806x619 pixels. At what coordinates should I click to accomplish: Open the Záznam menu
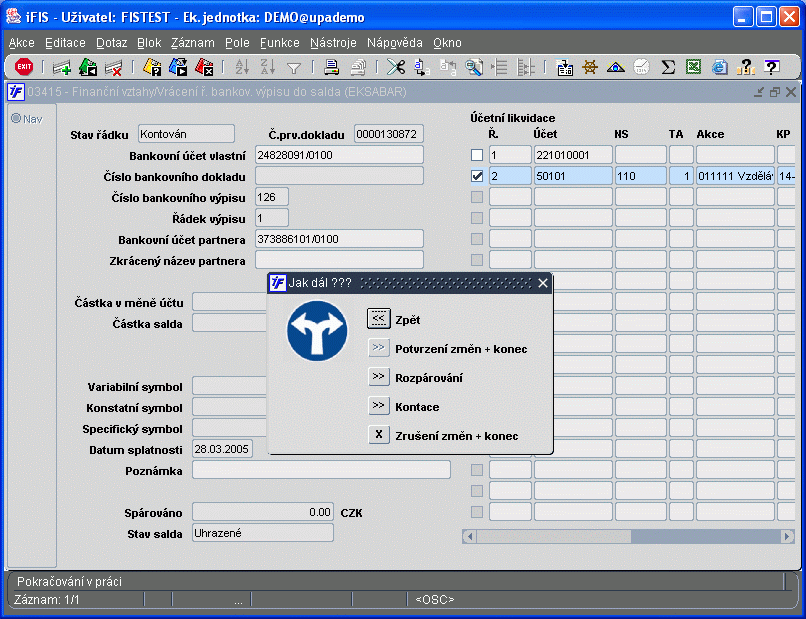192,43
